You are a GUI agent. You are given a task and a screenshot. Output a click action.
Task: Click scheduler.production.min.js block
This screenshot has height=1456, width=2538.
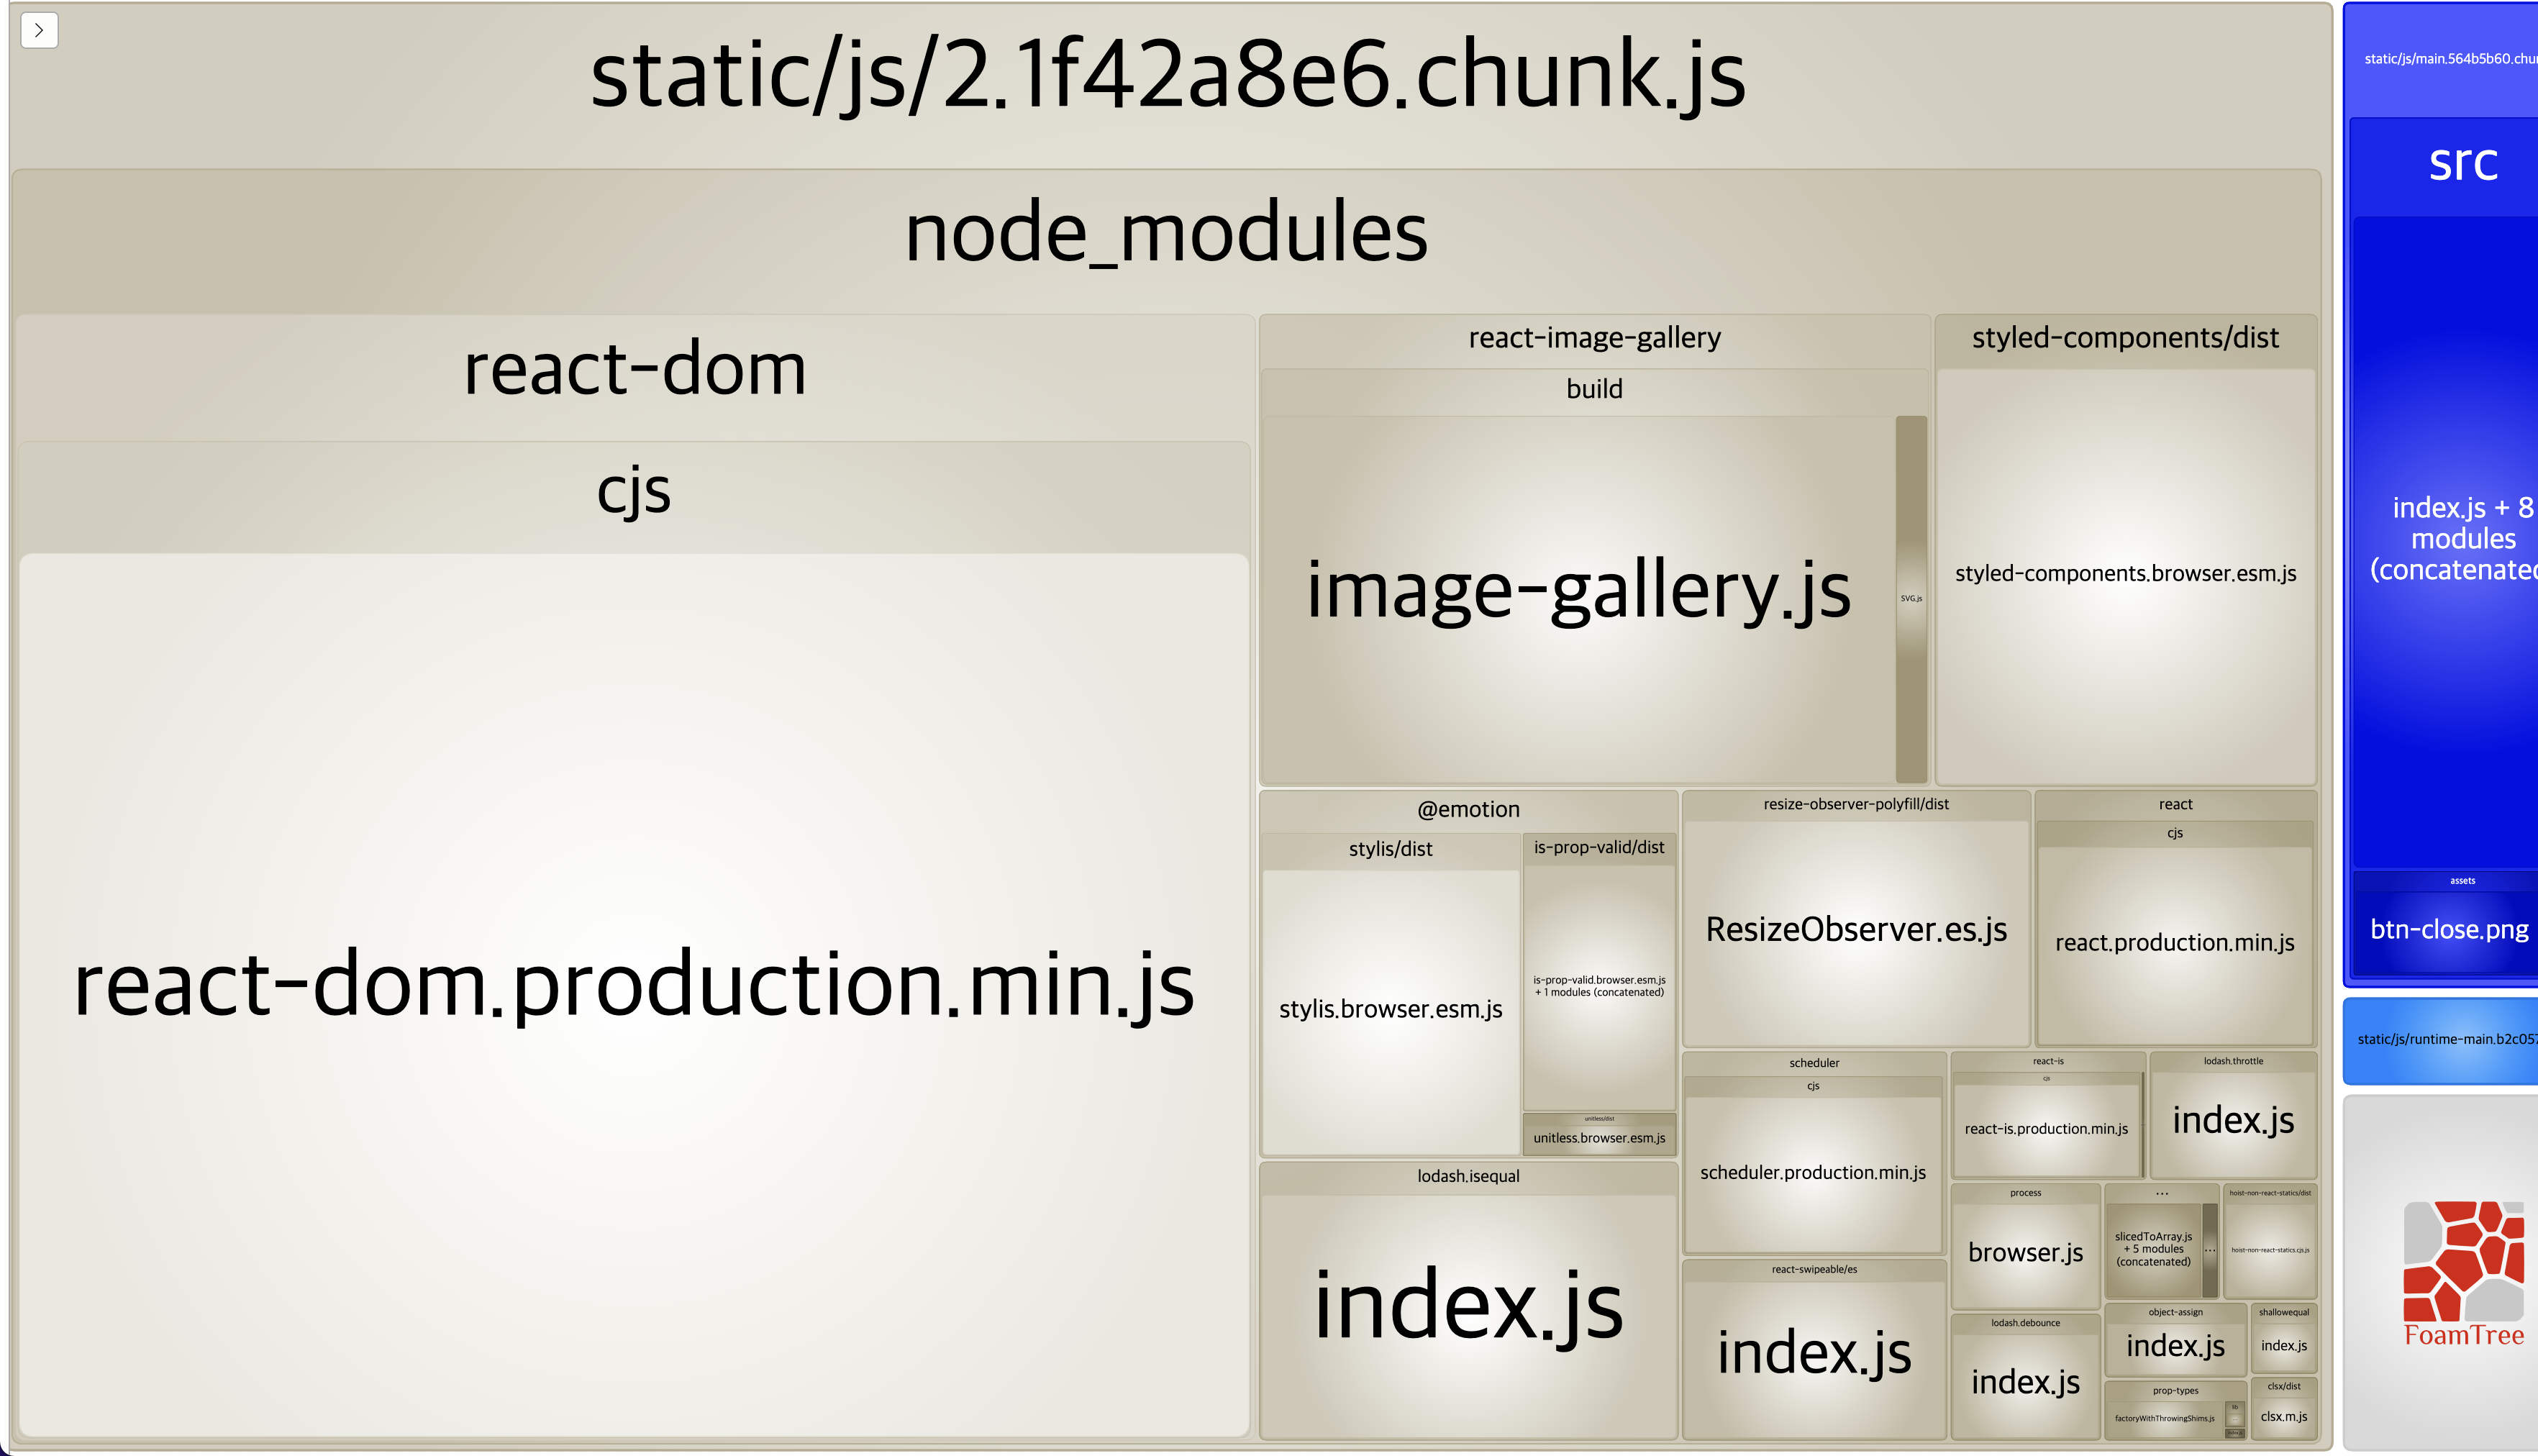1813,1173
